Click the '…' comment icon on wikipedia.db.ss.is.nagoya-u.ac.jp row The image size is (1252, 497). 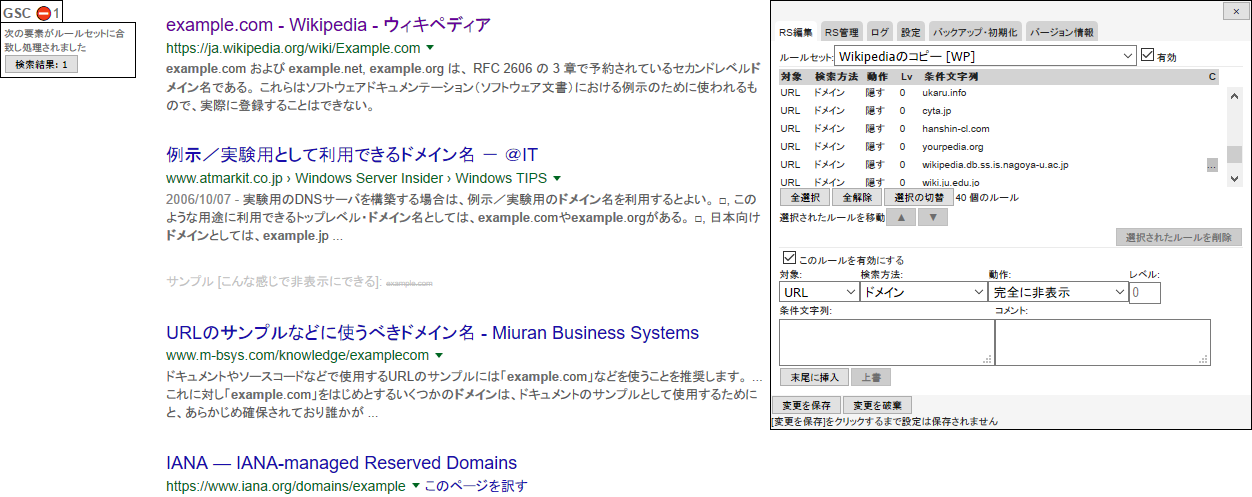[1212, 165]
